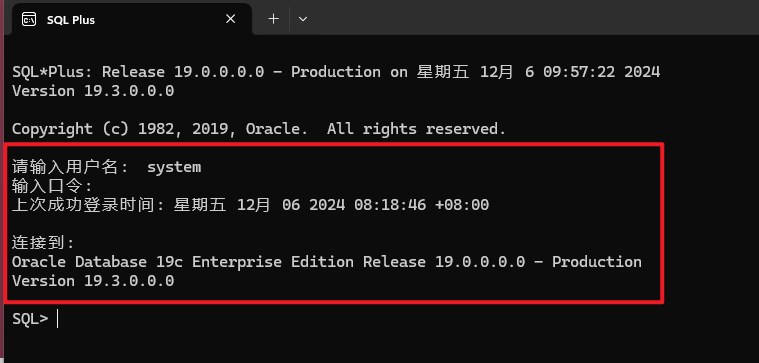Click the 上次成功登录时间 label
759x363 pixels.
[89, 205]
